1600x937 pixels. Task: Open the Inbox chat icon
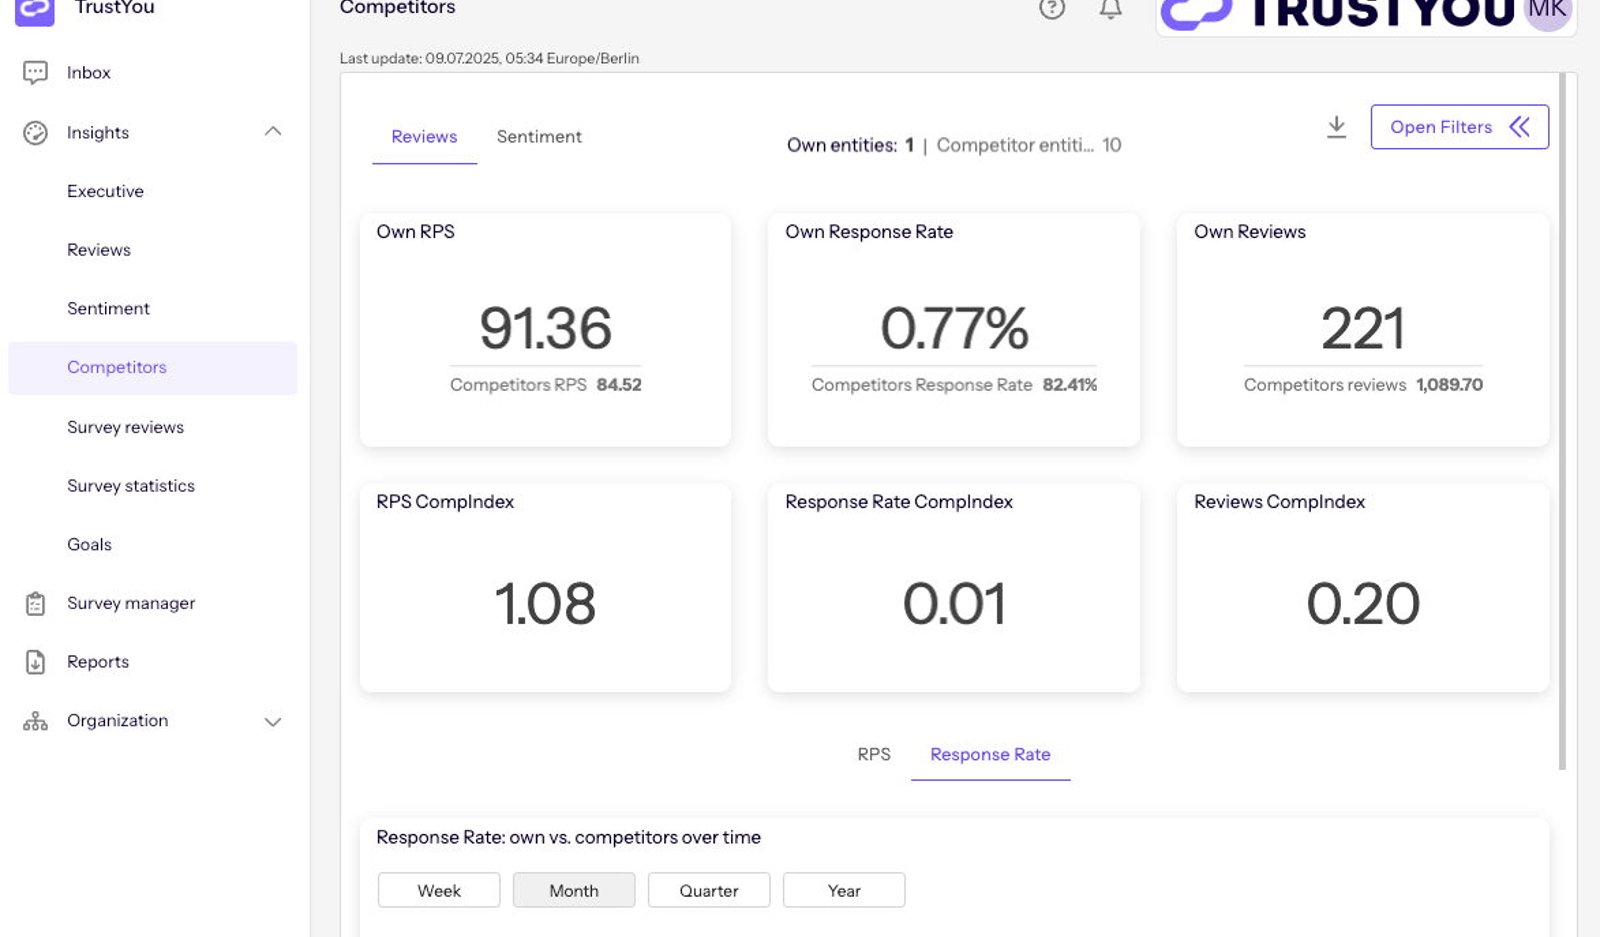click(35, 72)
